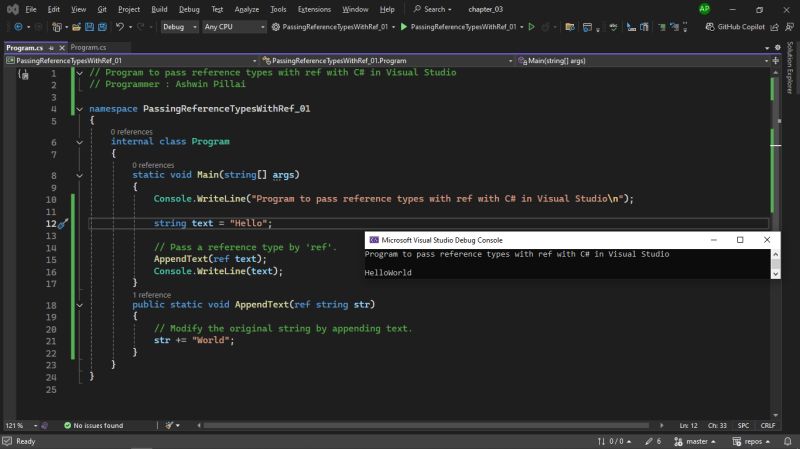Click the feedback person icon at far right
The image size is (800, 449).
[789, 27]
